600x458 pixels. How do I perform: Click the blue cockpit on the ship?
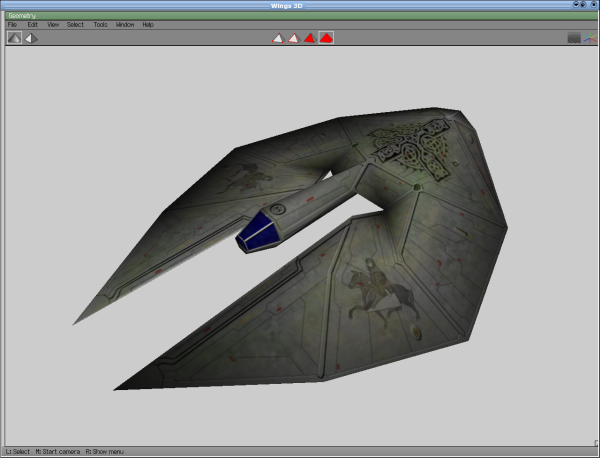pyautogui.click(x=256, y=230)
